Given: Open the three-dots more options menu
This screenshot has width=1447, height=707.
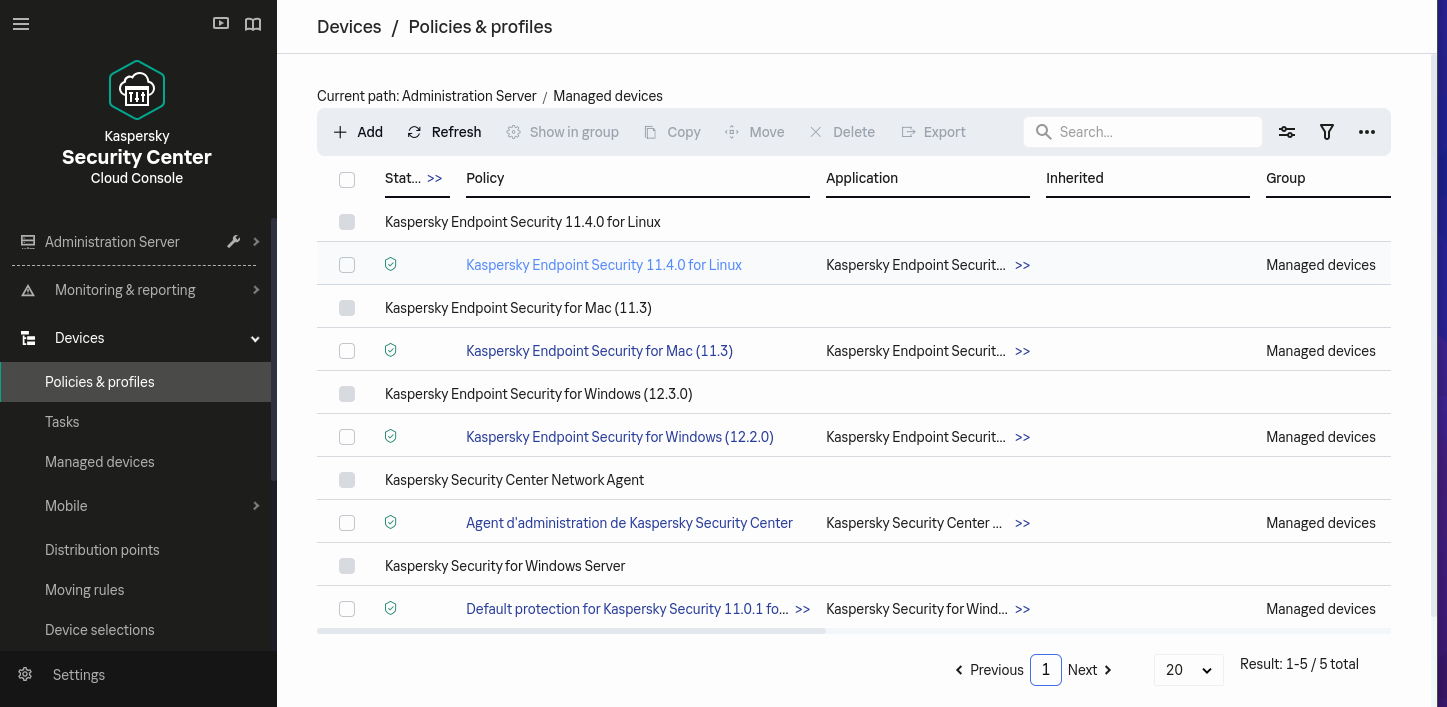Looking at the screenshot, I should point(1367,132).
